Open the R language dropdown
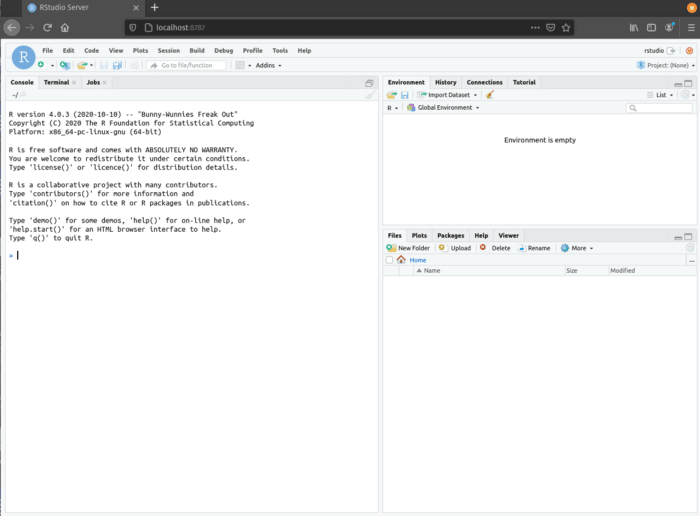Image resolution: width=700 pixels, height=516 pixels. coord(392,108)
